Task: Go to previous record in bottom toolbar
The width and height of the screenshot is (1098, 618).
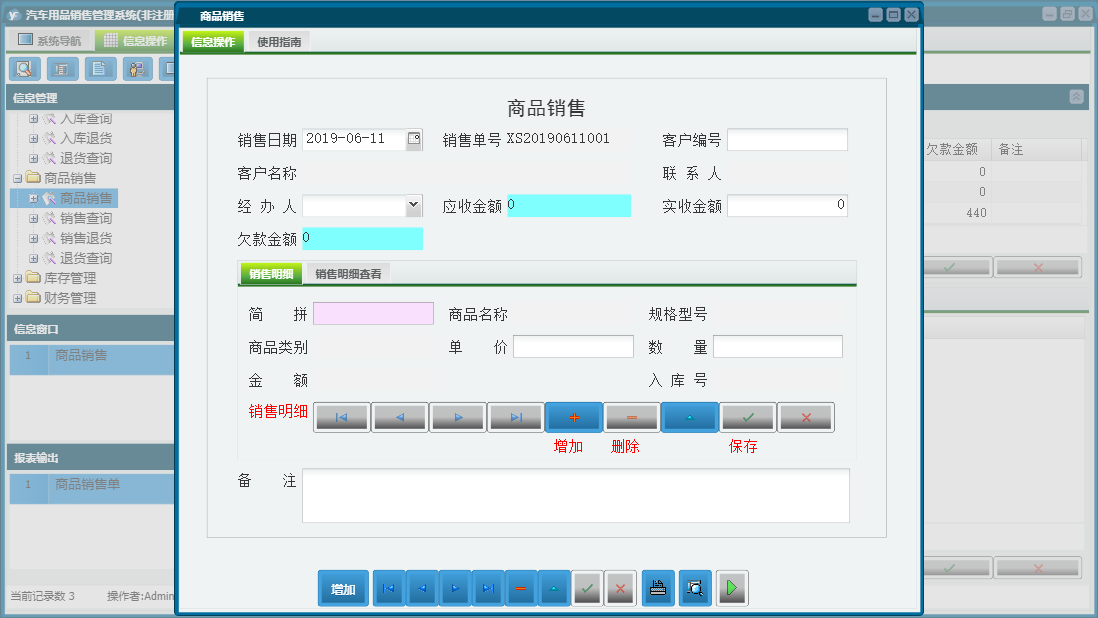Action: 422,588
